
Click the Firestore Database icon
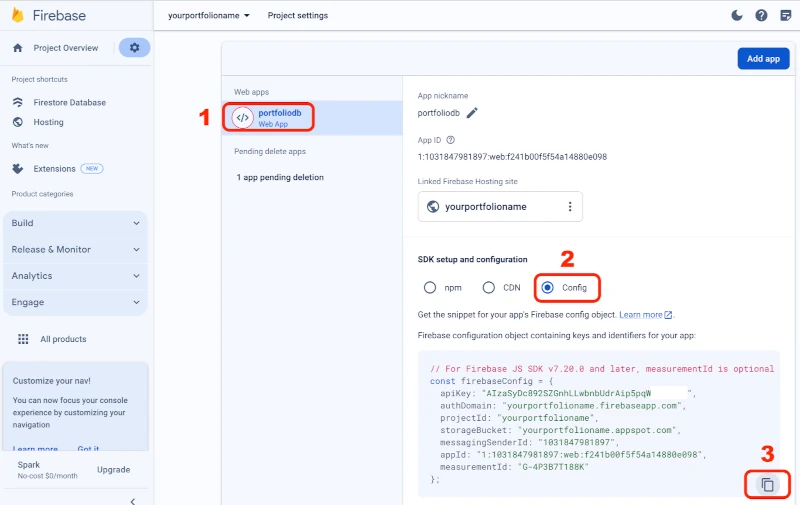pos(18,102)
